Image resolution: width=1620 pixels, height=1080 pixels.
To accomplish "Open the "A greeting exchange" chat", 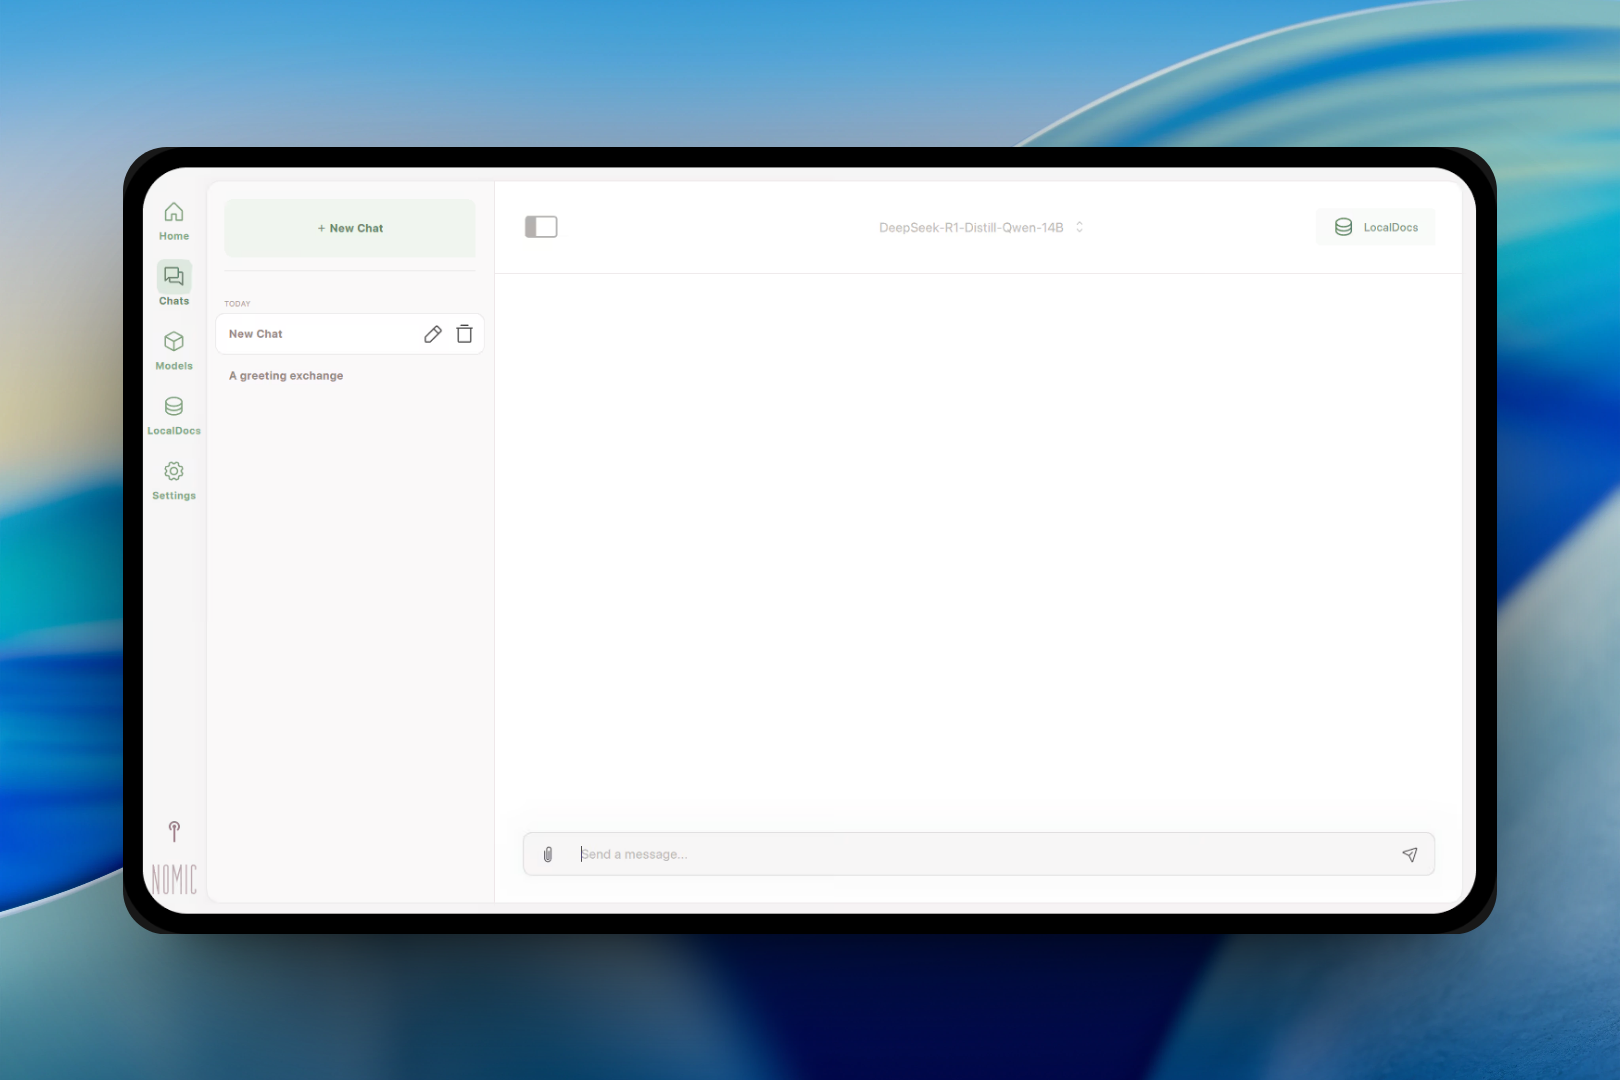I will [286, 376].
